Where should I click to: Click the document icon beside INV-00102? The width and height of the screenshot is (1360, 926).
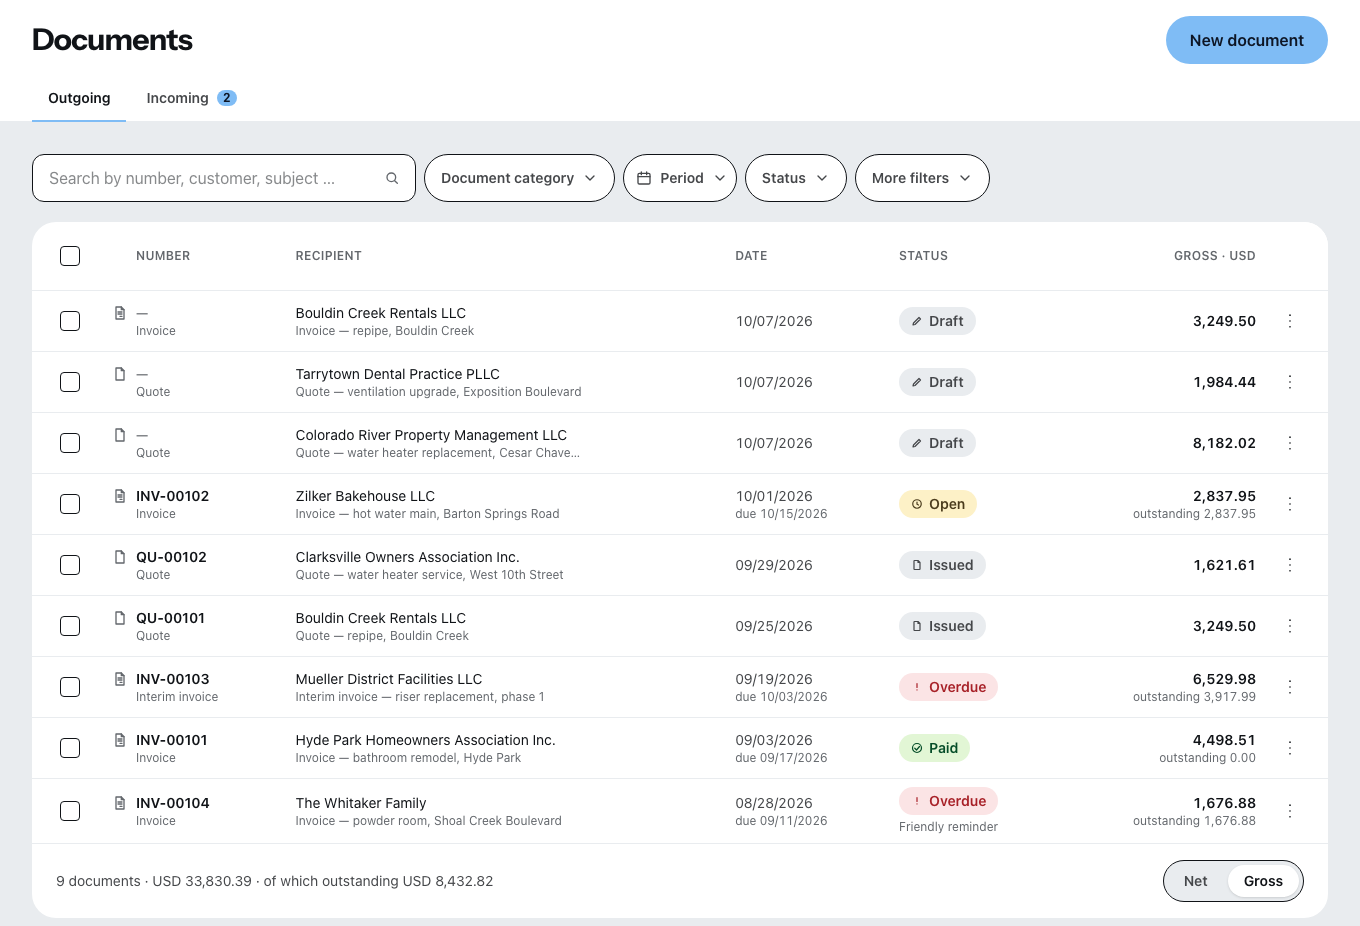point(120,496)
